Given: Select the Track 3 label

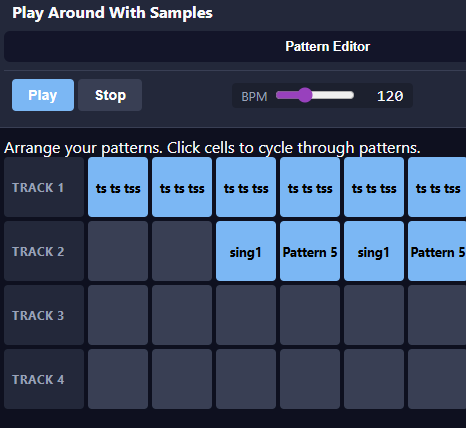Looking at the screenshot, I should [x=44, y=315].
